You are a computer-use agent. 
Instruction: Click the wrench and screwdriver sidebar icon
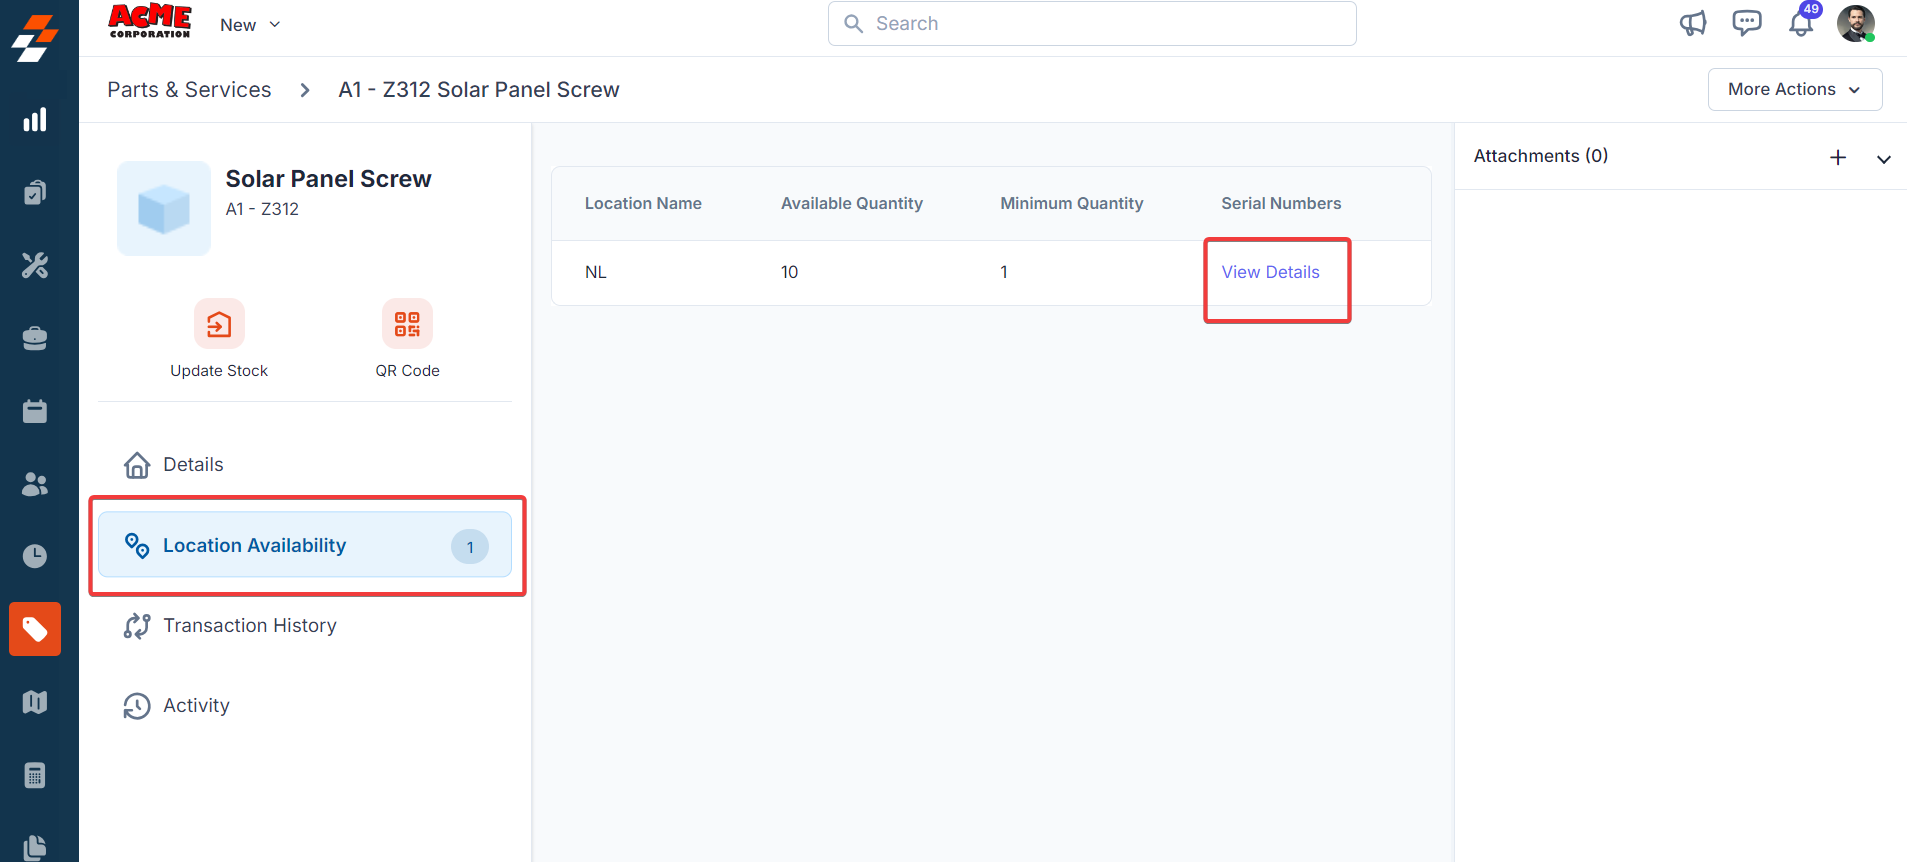point(35,265)
